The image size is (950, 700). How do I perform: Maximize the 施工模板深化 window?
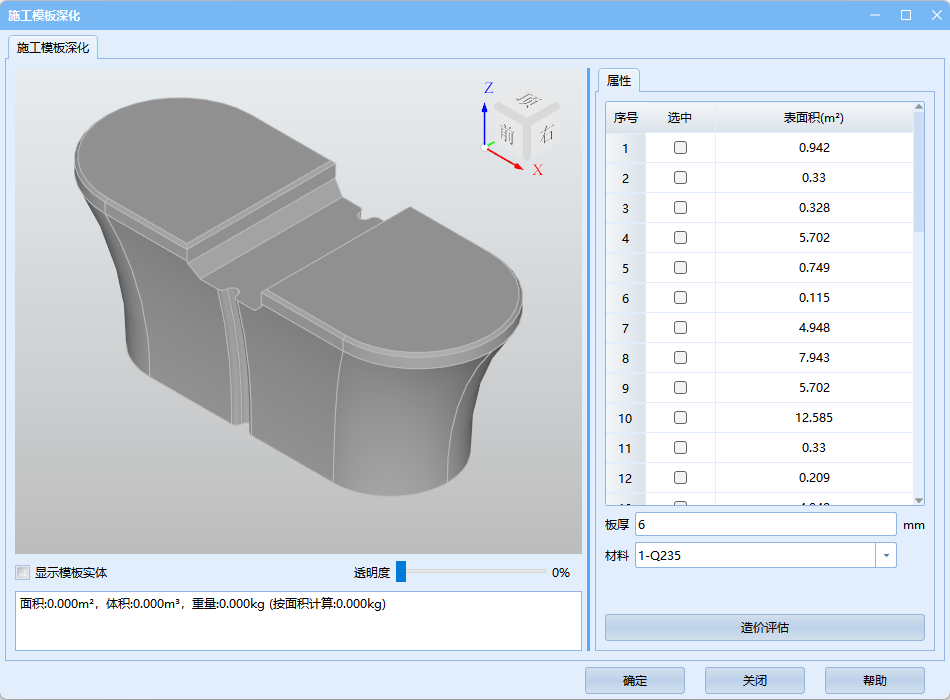pyautogui.click(x=906, y=15)
